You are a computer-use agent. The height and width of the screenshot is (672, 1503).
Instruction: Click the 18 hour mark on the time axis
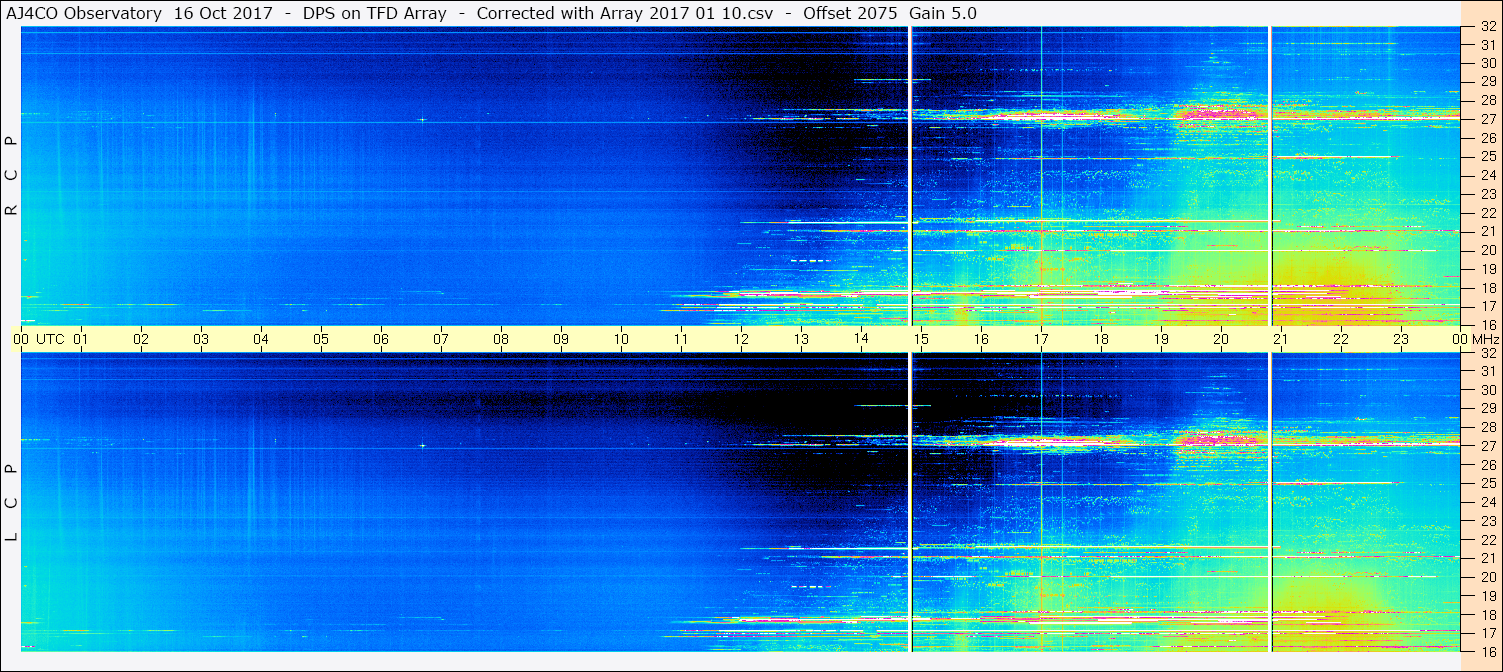point(1101,339)
